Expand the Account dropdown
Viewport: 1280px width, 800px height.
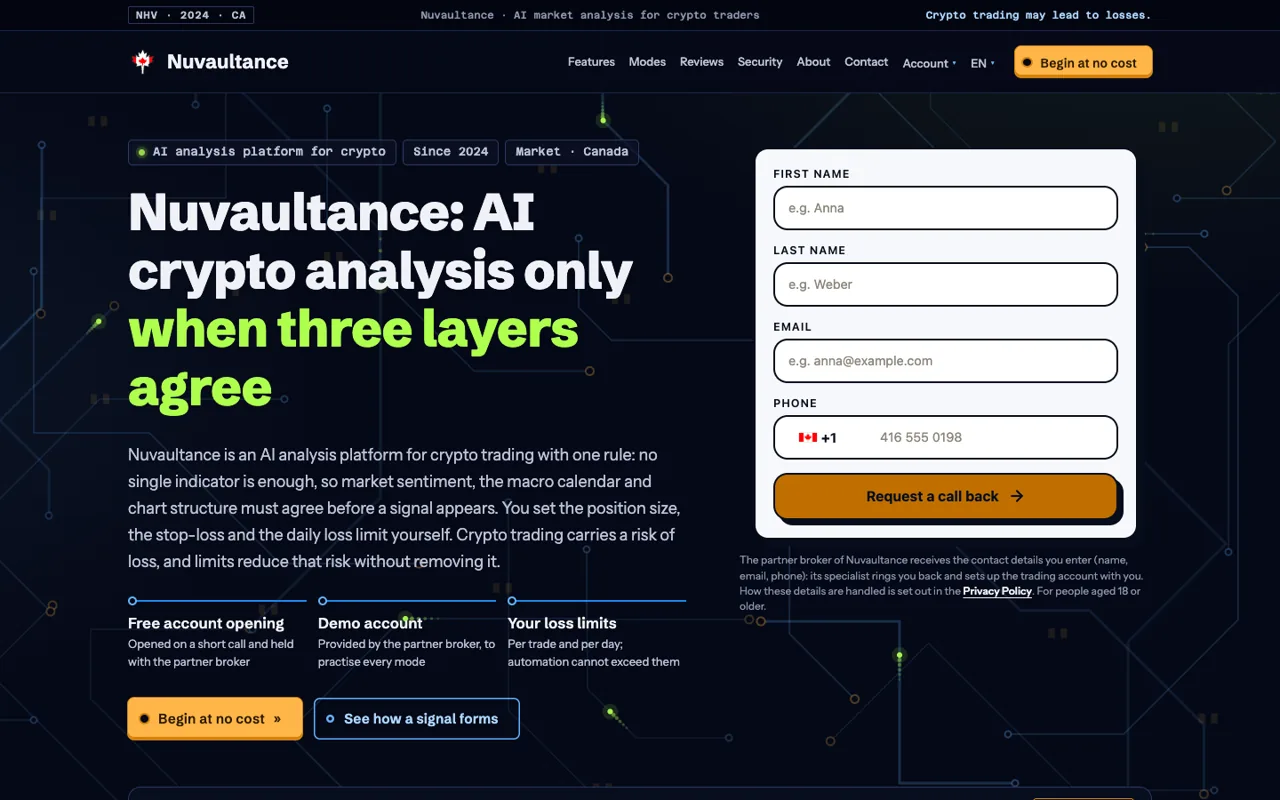coord(929,63)
